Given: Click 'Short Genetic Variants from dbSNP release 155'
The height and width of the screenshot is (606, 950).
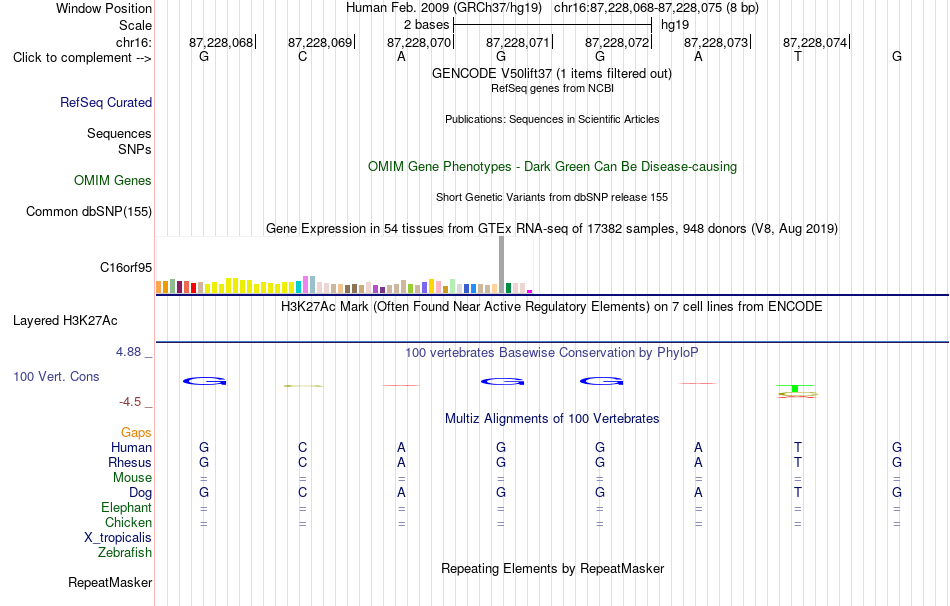Looking at the screenshot, I should [x=552, y=198].
